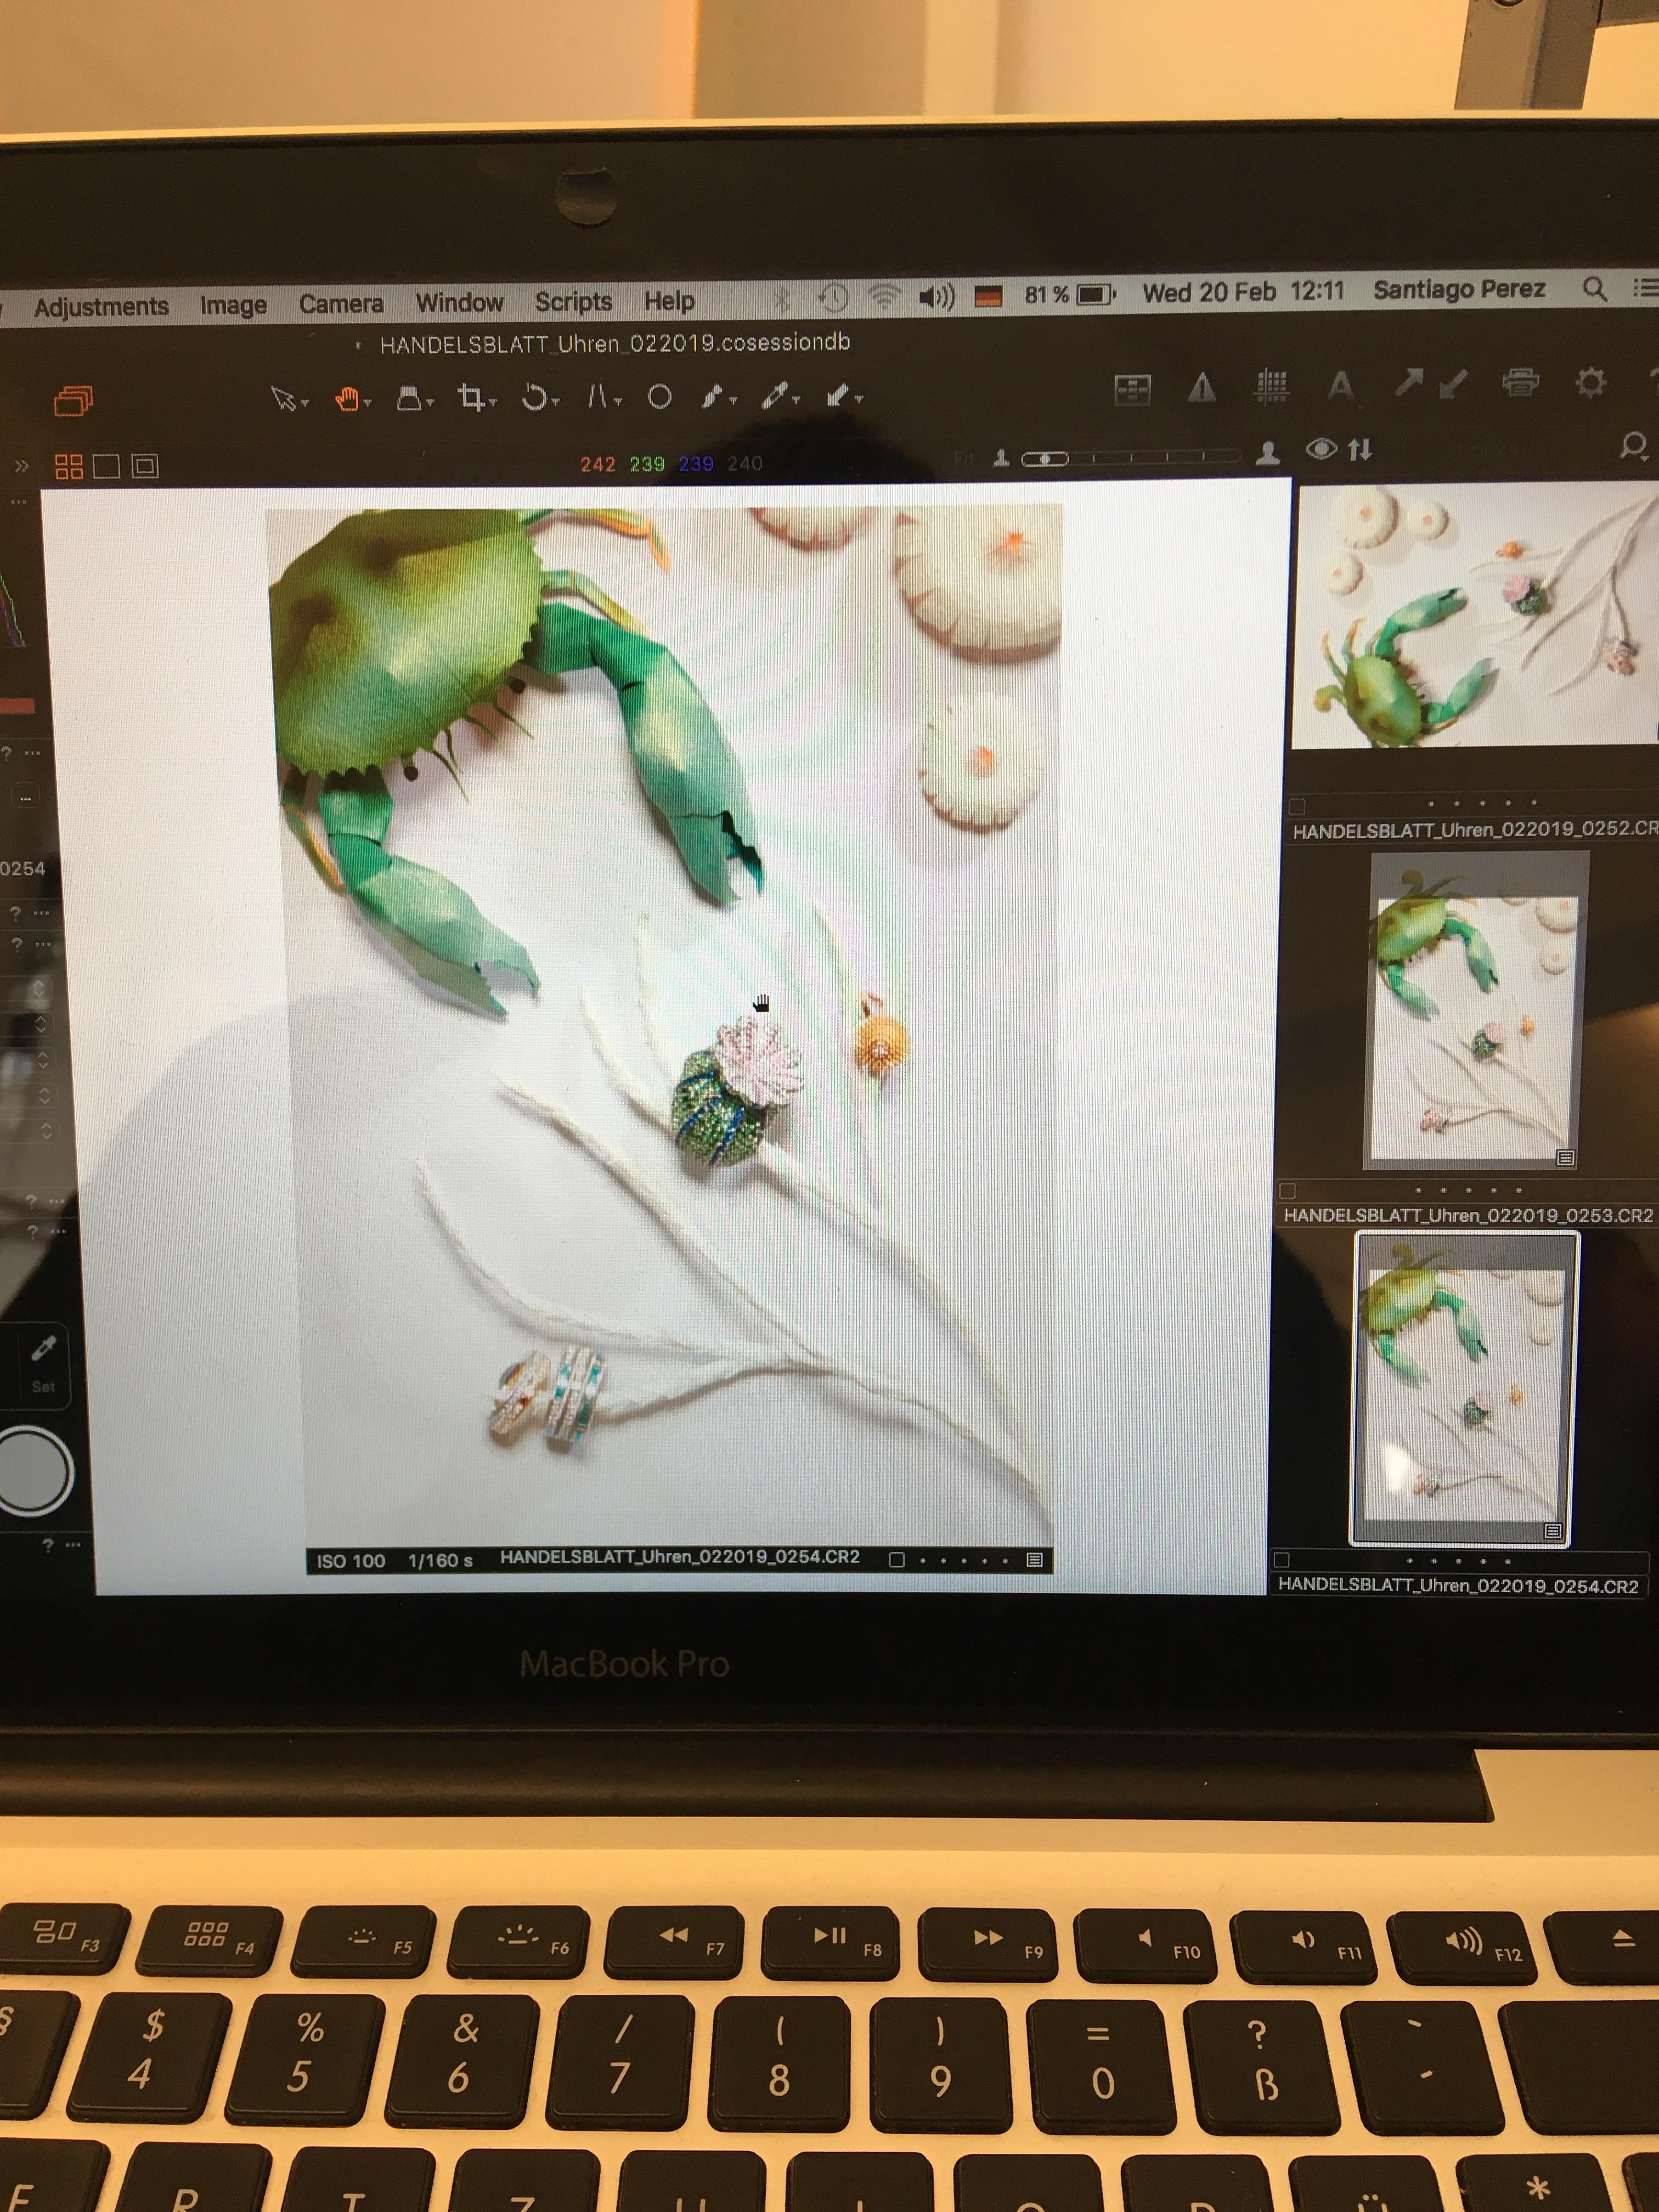
Task: Click the sort up-down arrows icon
Action: pos(1359,450)
